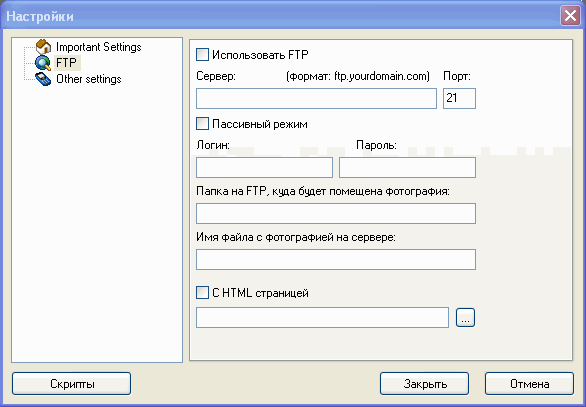
Task: Focus the Логин input field
Action: 264,167
